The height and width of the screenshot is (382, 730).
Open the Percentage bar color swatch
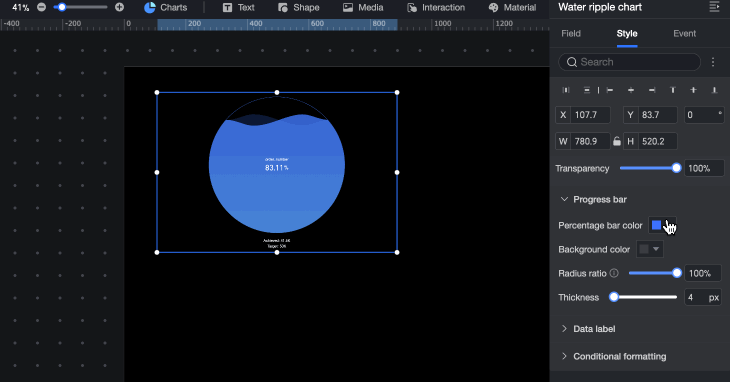click(x=656, y=225)
